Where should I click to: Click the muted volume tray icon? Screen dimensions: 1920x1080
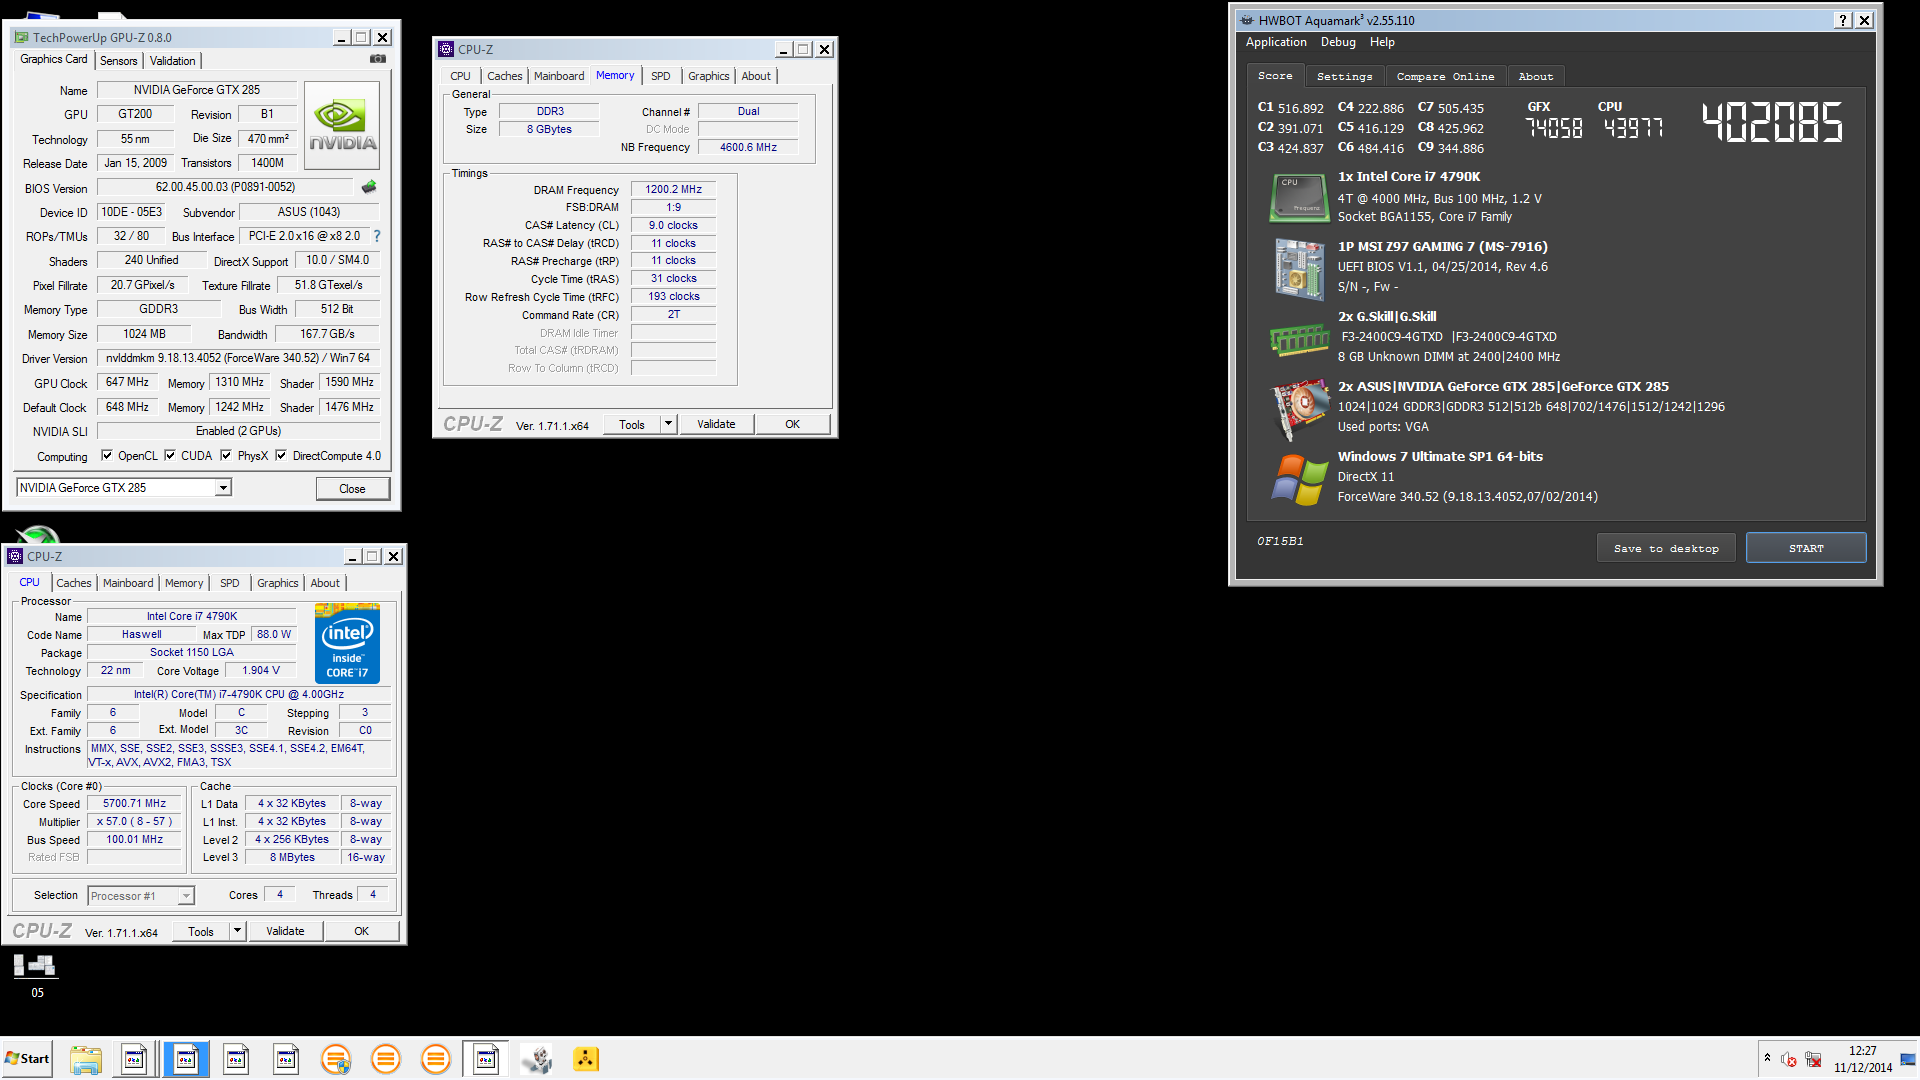(1789, 1060)
